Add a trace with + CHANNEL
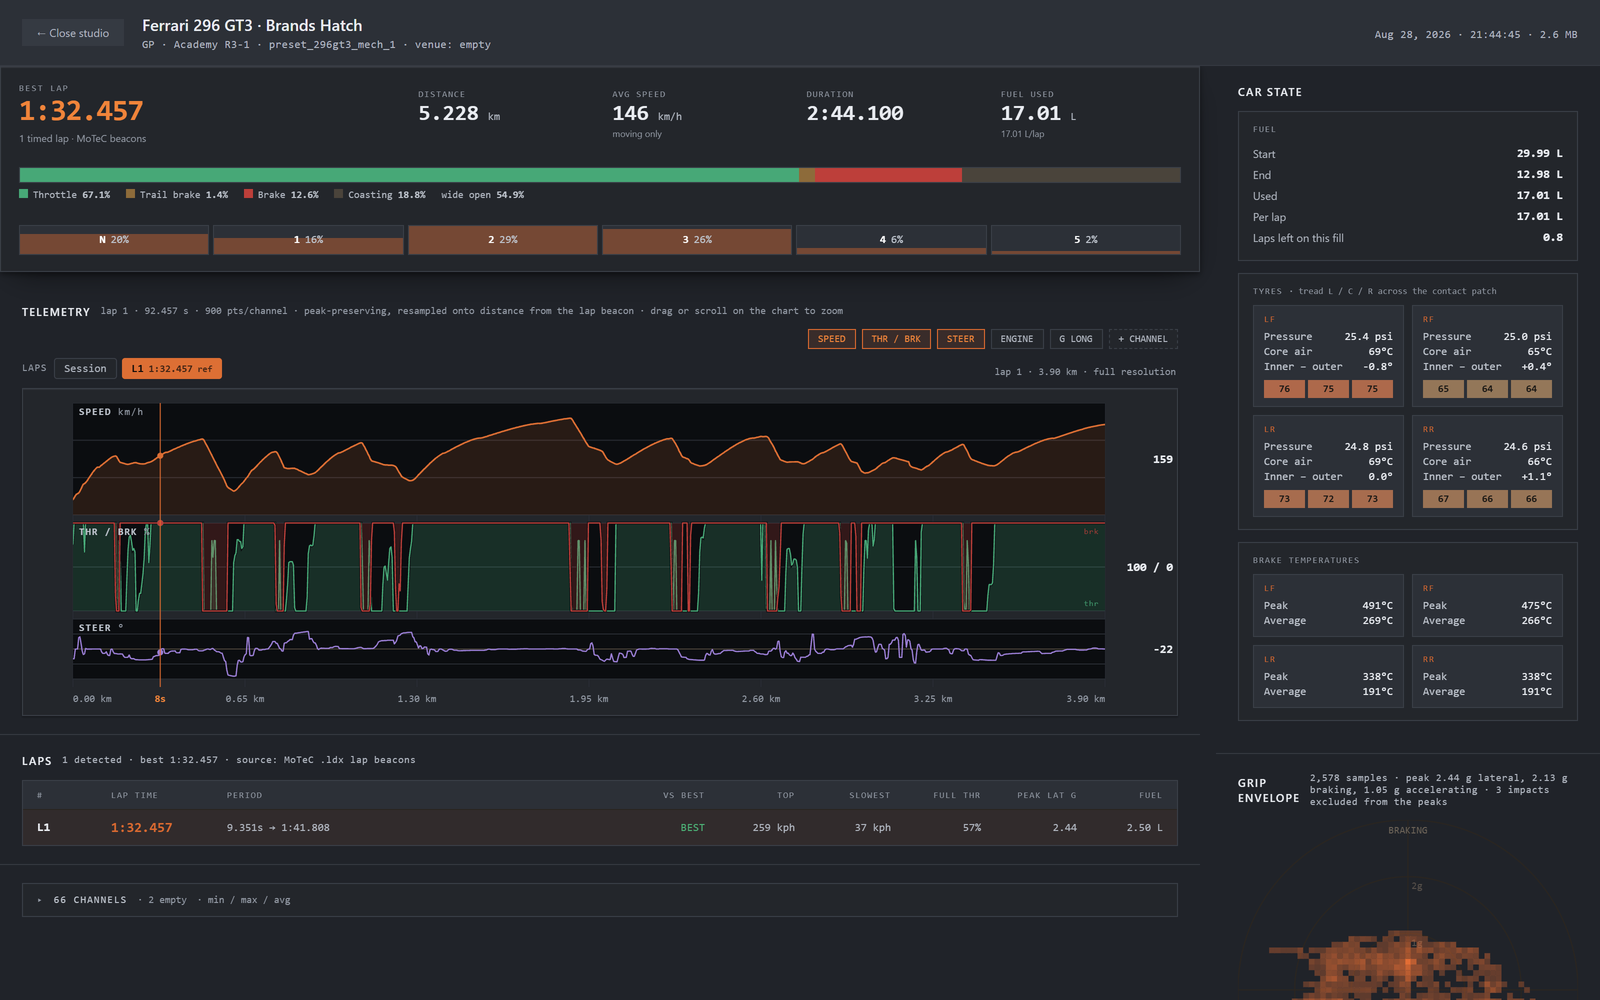The height and width of the screenshot is (1000, 1600). tap(1143, 339)
